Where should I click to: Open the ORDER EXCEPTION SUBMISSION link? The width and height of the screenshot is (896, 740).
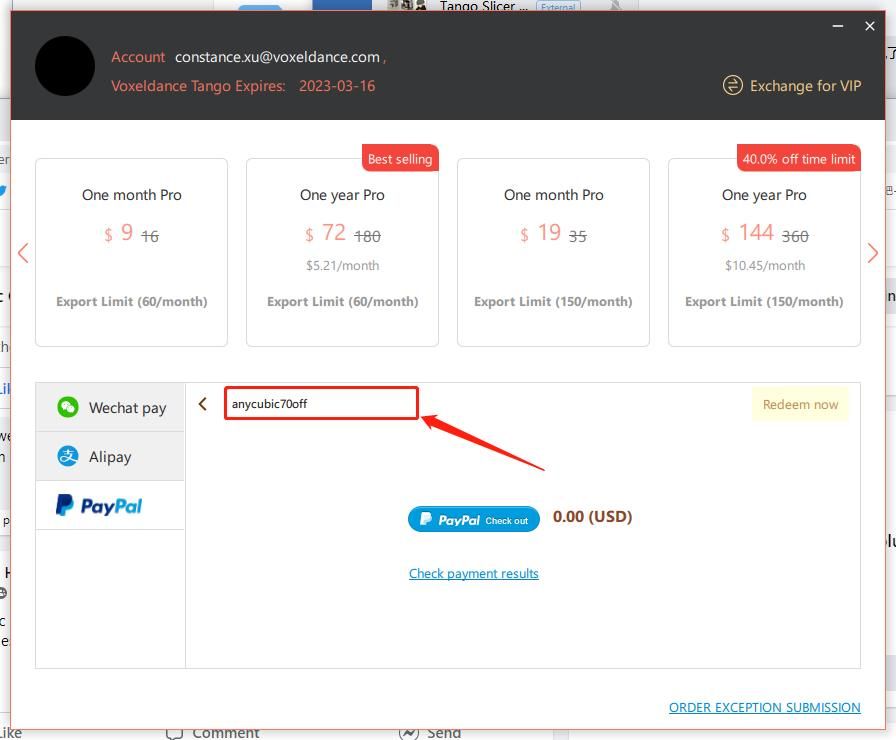tap(765, 707)
